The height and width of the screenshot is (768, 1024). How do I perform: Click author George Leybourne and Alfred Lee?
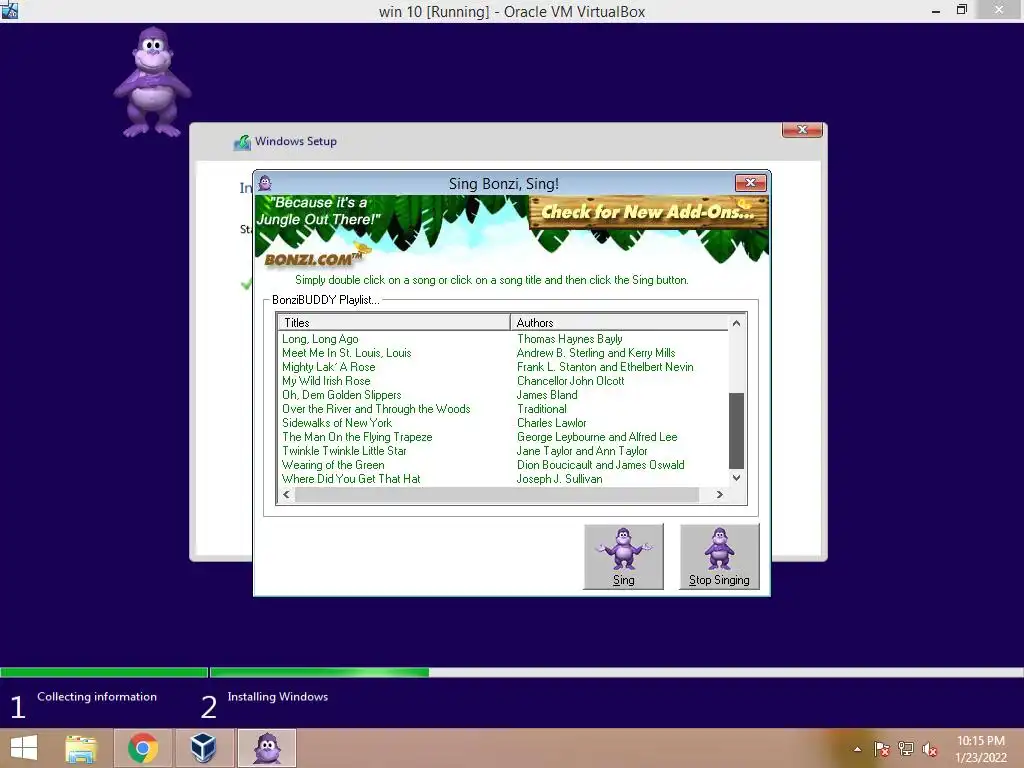[x=597, y=437]
